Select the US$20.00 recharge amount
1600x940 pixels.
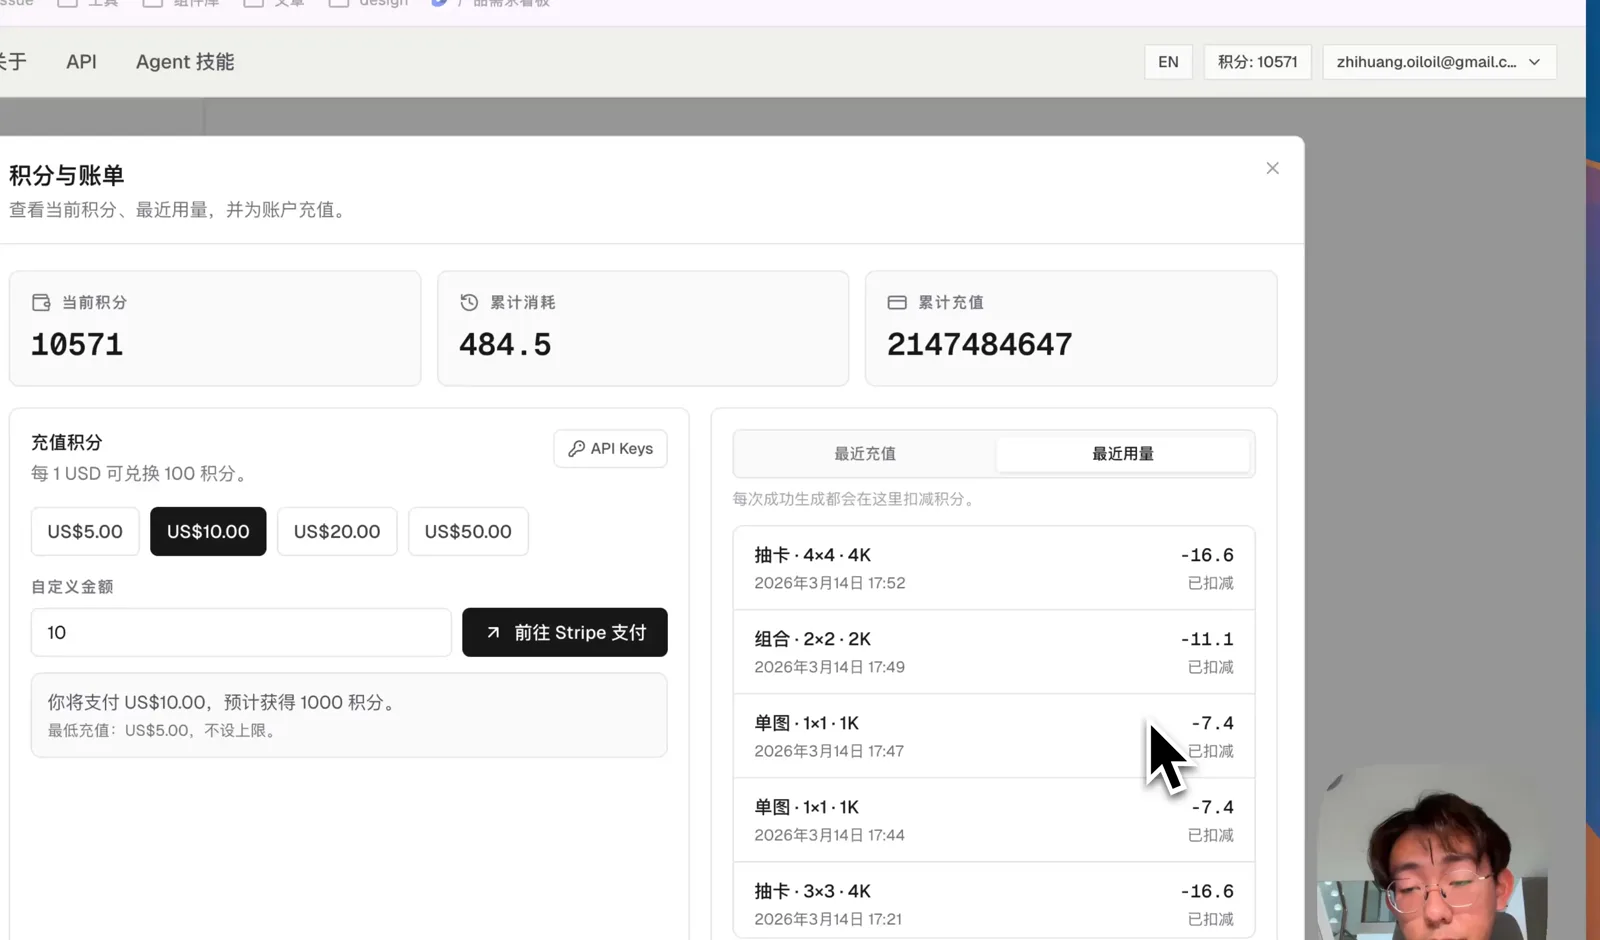337,531
